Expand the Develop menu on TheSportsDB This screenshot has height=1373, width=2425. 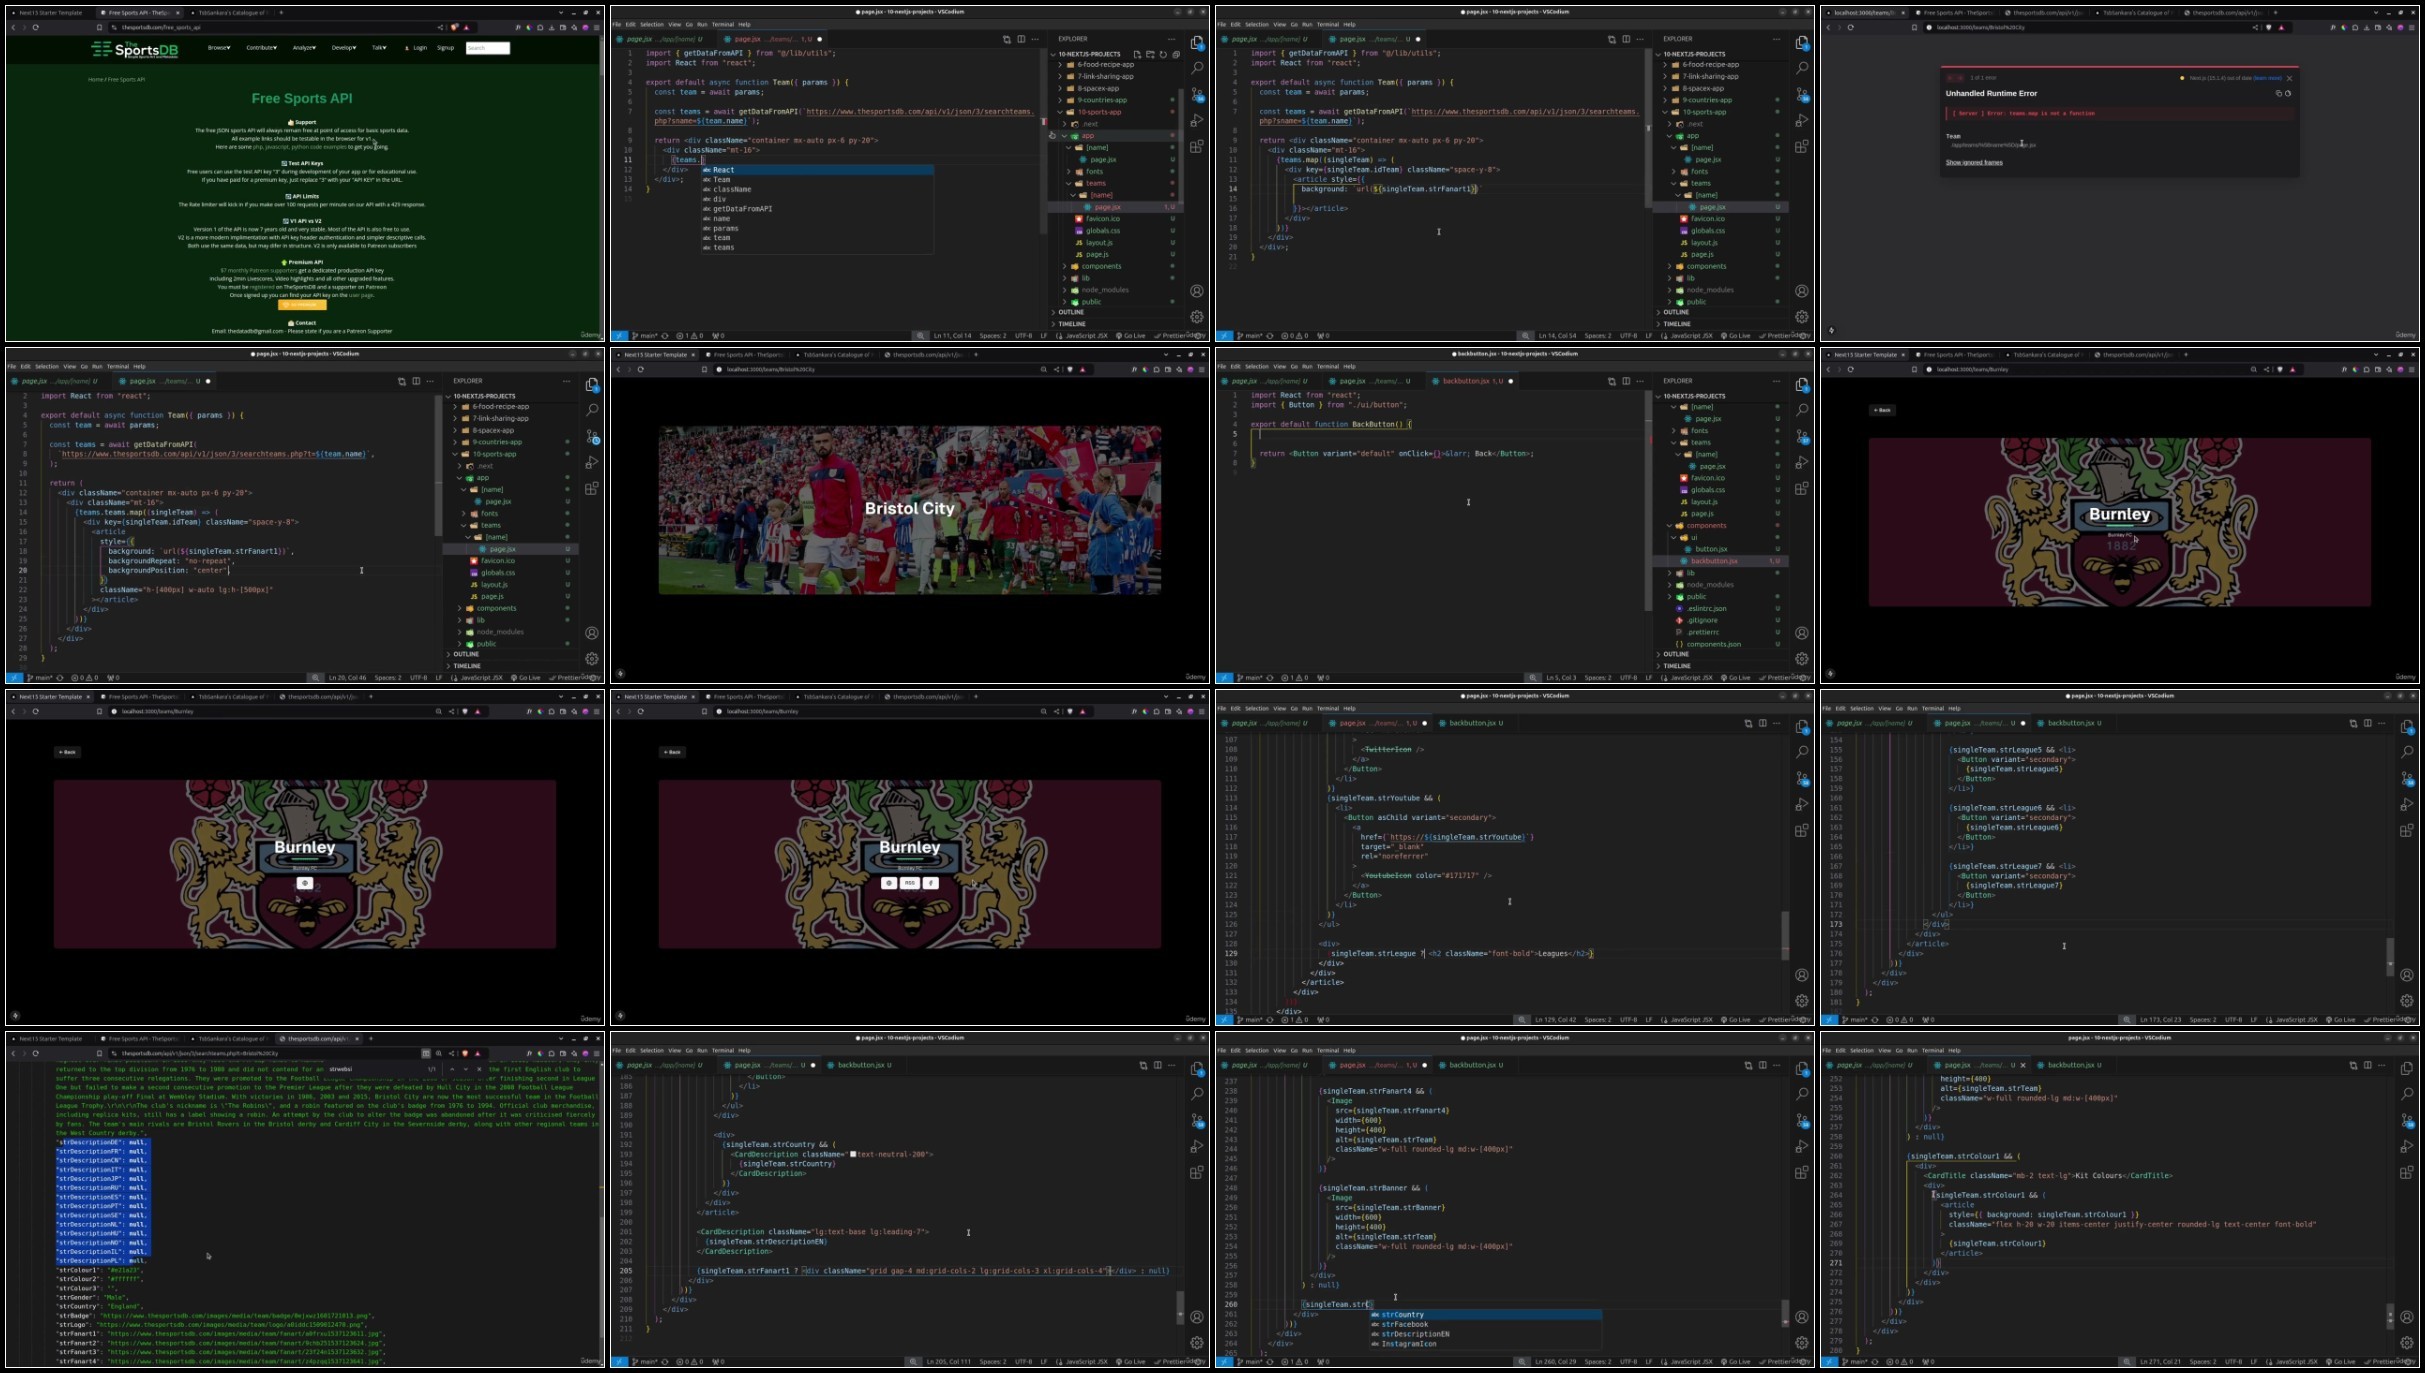(x=344, y=48)
